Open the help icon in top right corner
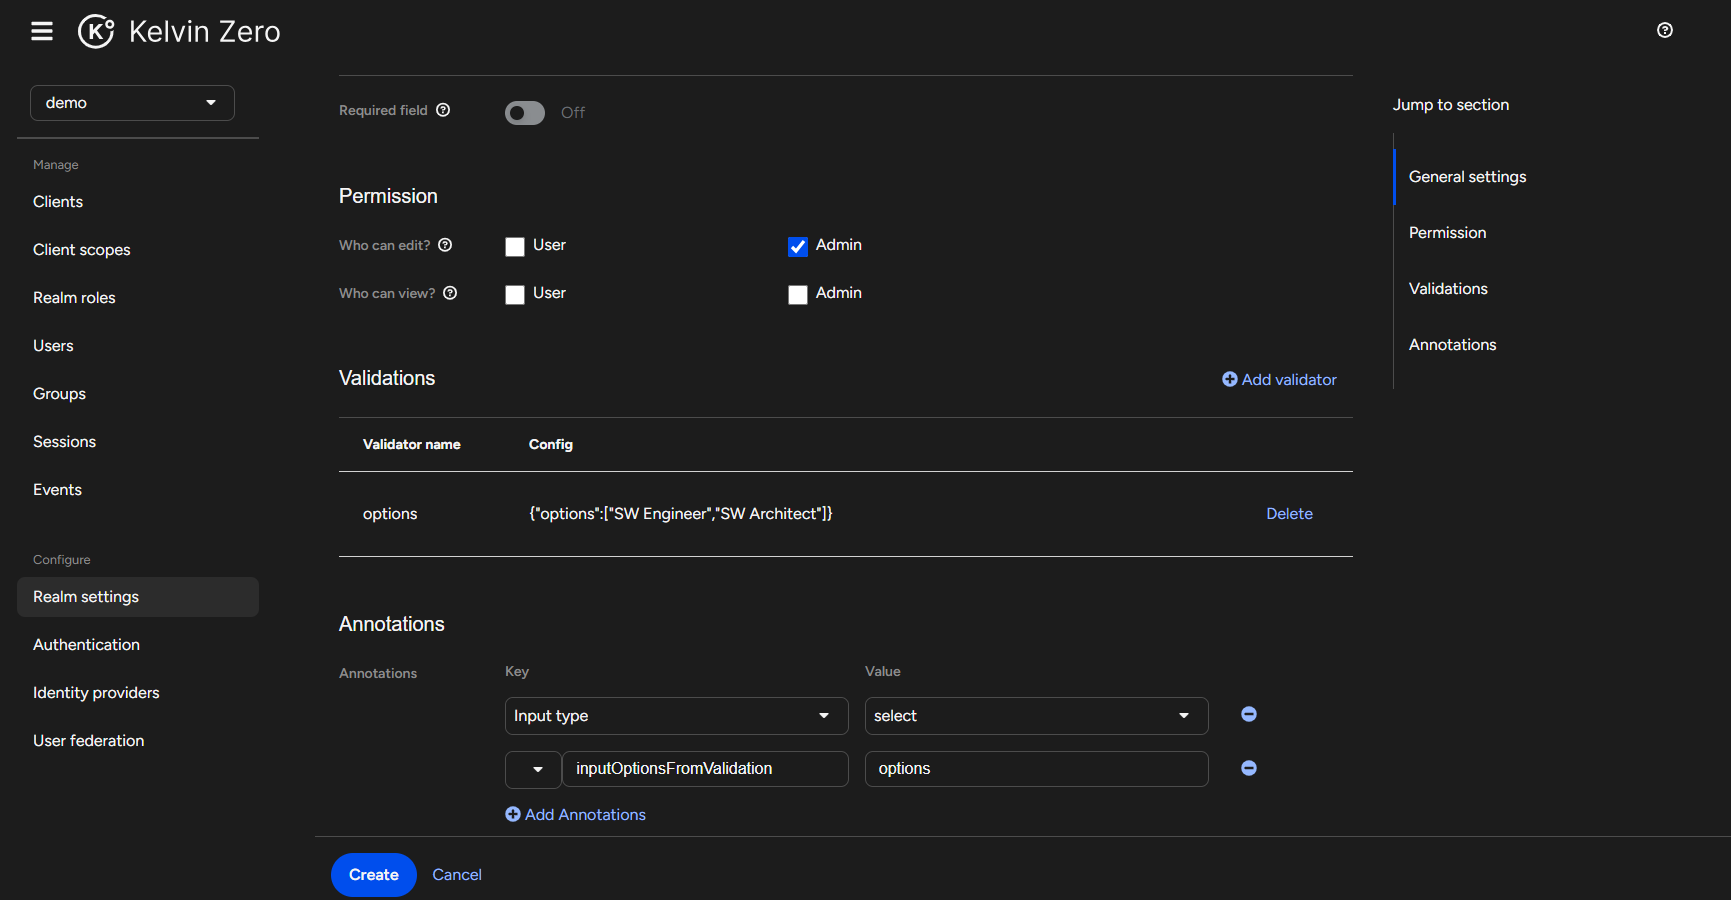 pos(1664,30)
